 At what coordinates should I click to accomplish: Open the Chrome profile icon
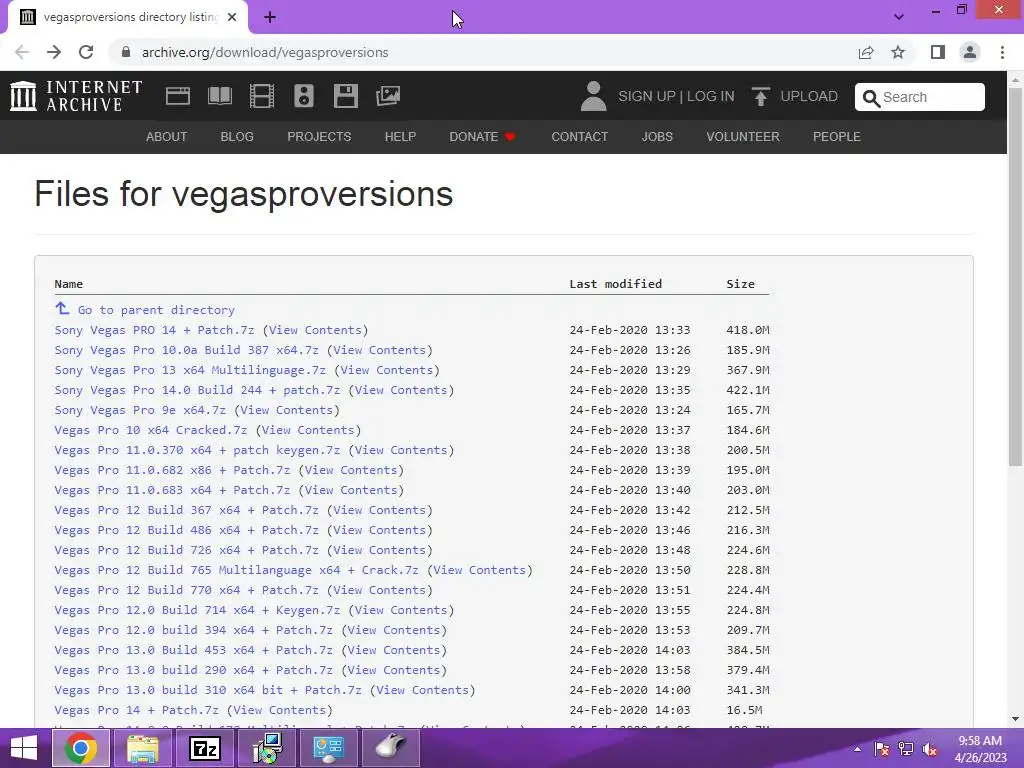point(970,52)
